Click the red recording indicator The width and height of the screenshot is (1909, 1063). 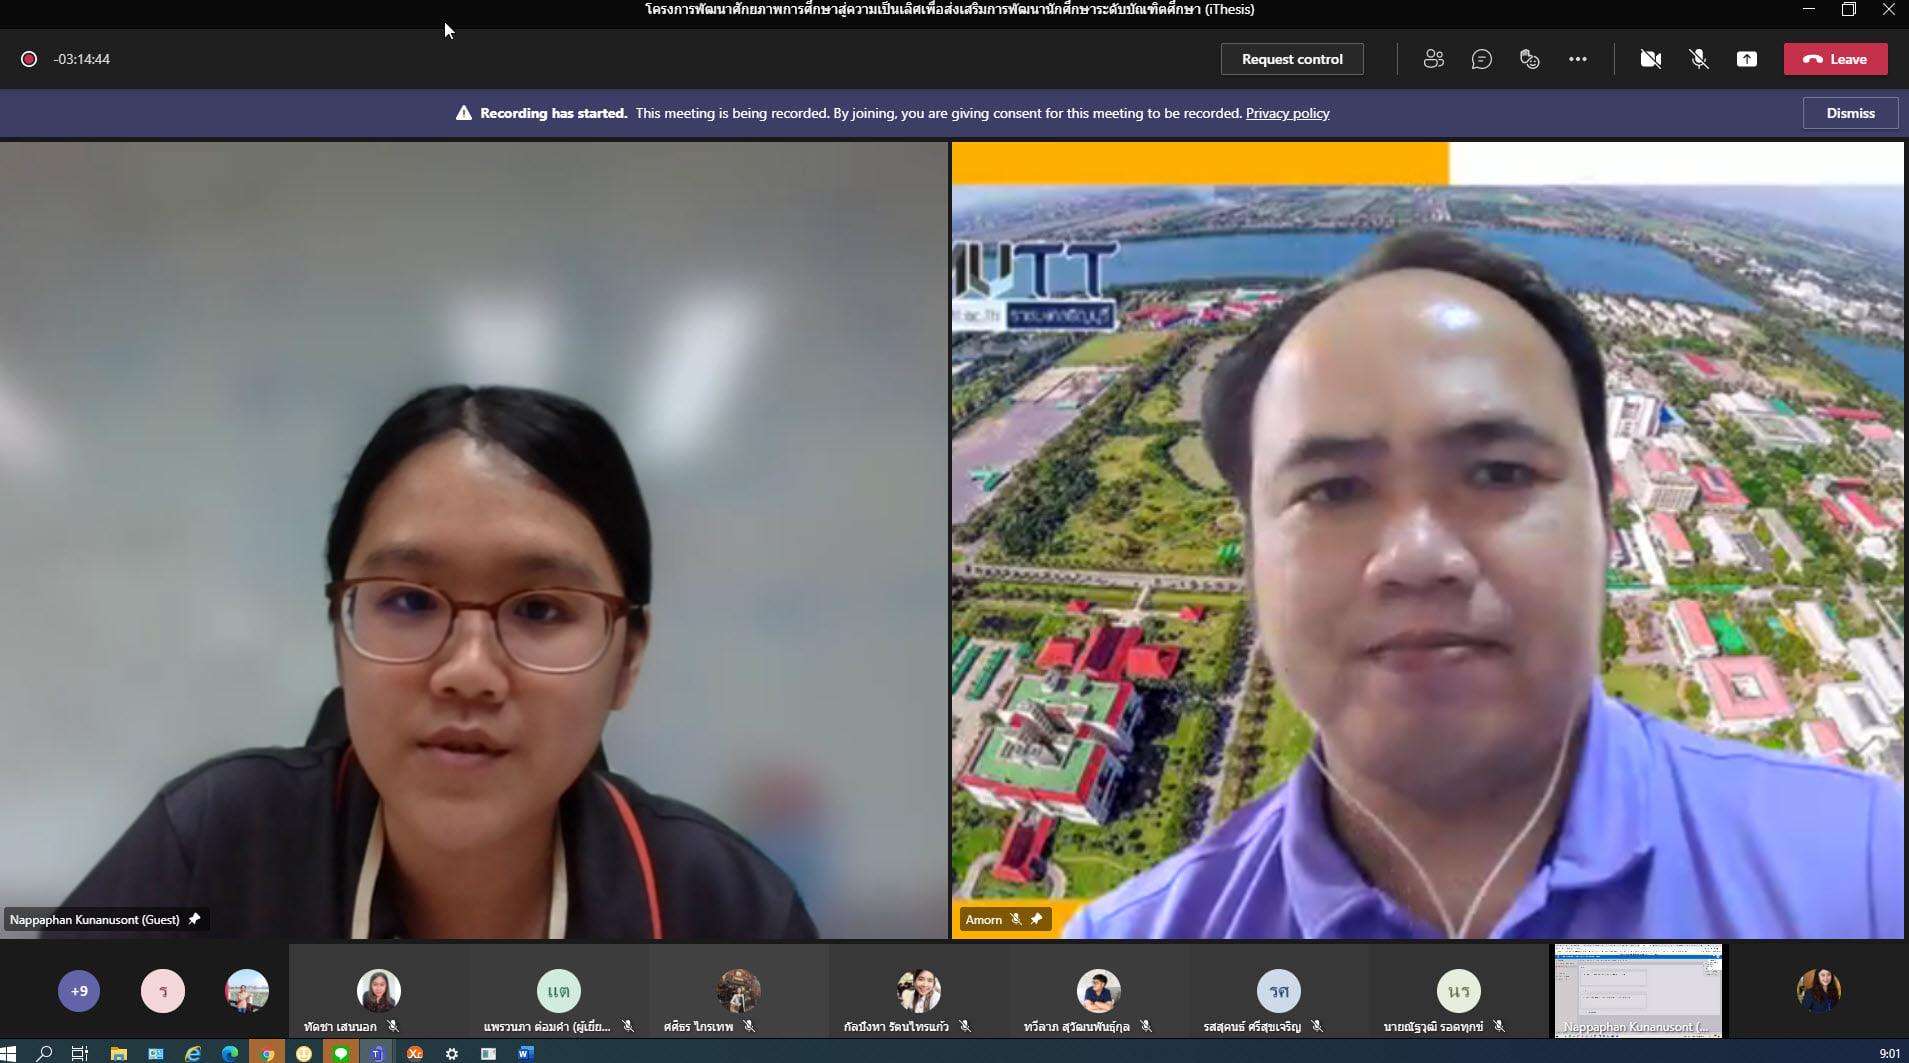(x=29, y=59)
